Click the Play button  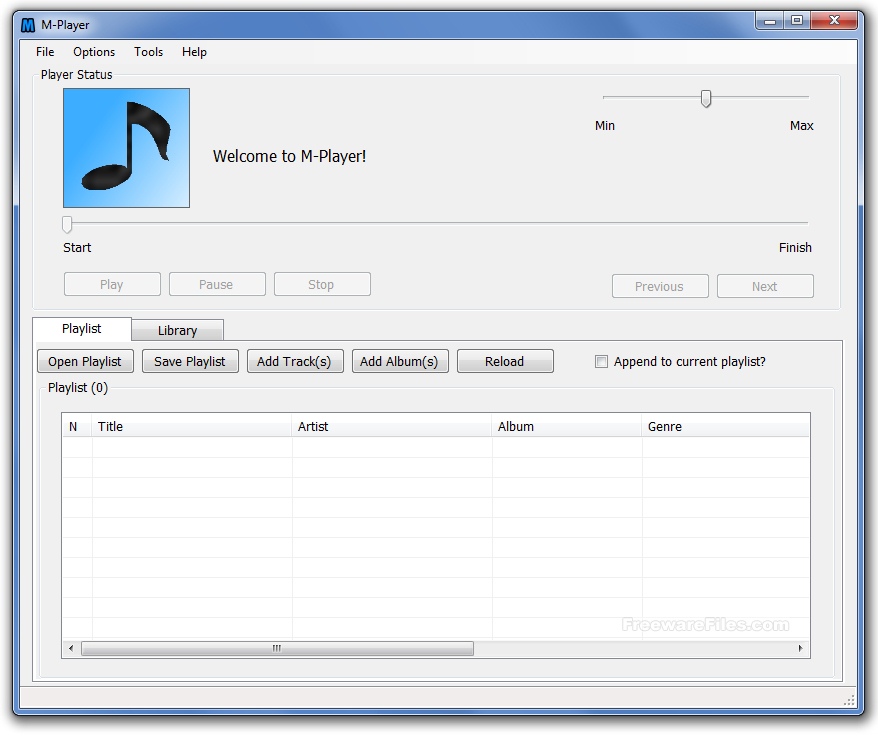(x=112, y=284)
